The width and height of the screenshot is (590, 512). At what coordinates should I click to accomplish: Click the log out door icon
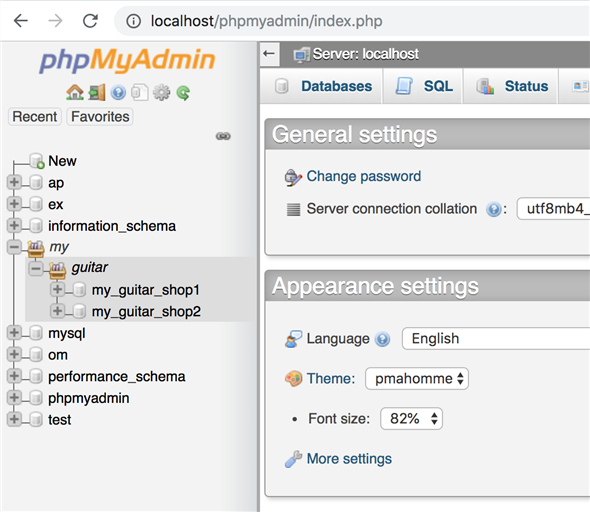pos(97,92)
